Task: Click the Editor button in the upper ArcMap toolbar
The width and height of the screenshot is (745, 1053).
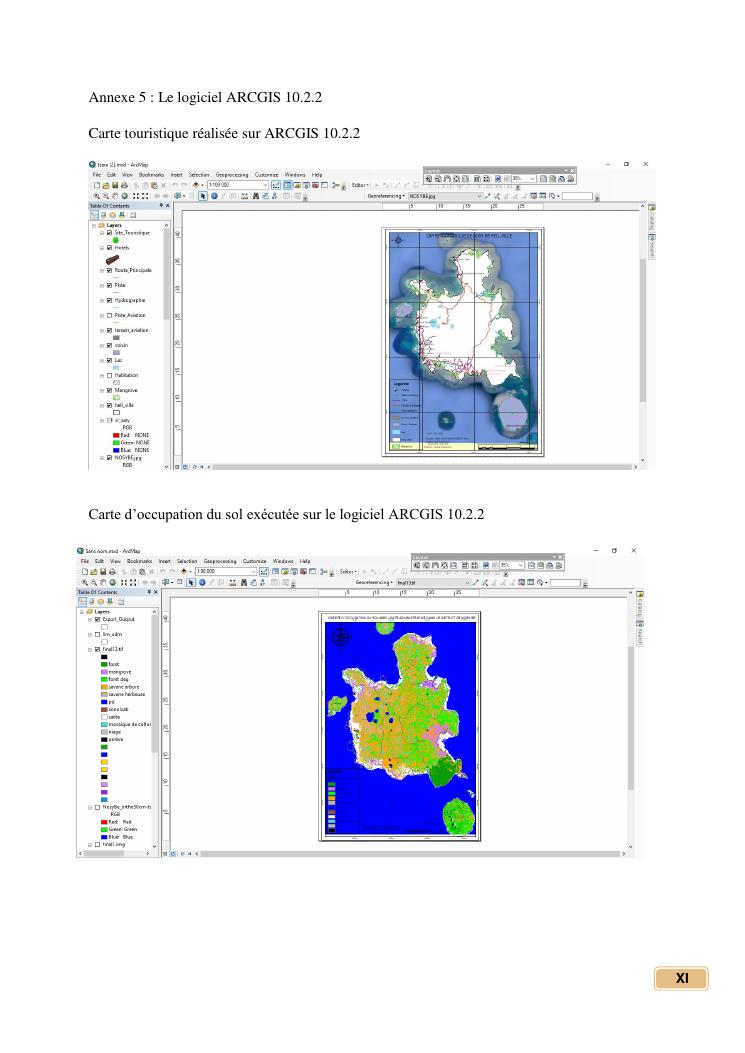Action: tap(359, 185)
